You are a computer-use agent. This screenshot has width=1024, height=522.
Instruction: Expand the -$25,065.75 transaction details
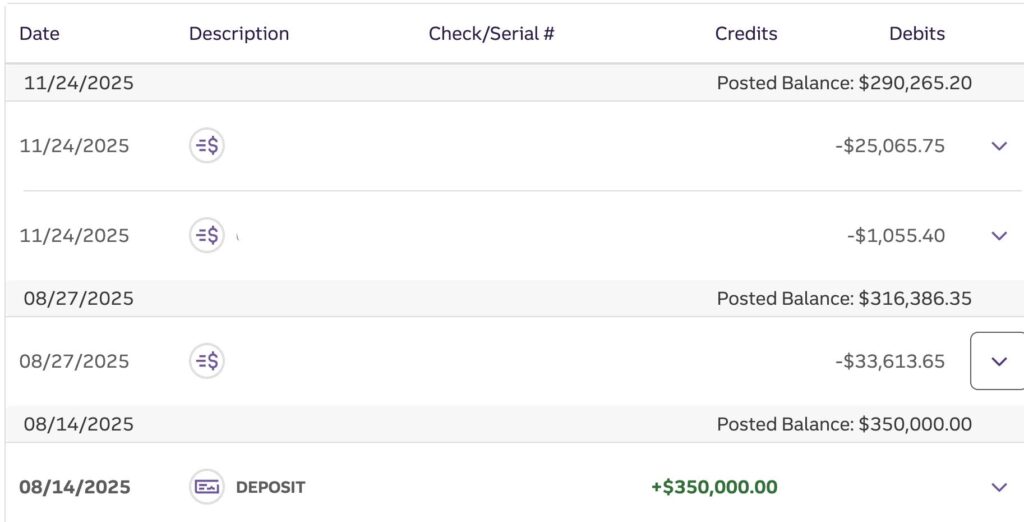pos(998,146)
